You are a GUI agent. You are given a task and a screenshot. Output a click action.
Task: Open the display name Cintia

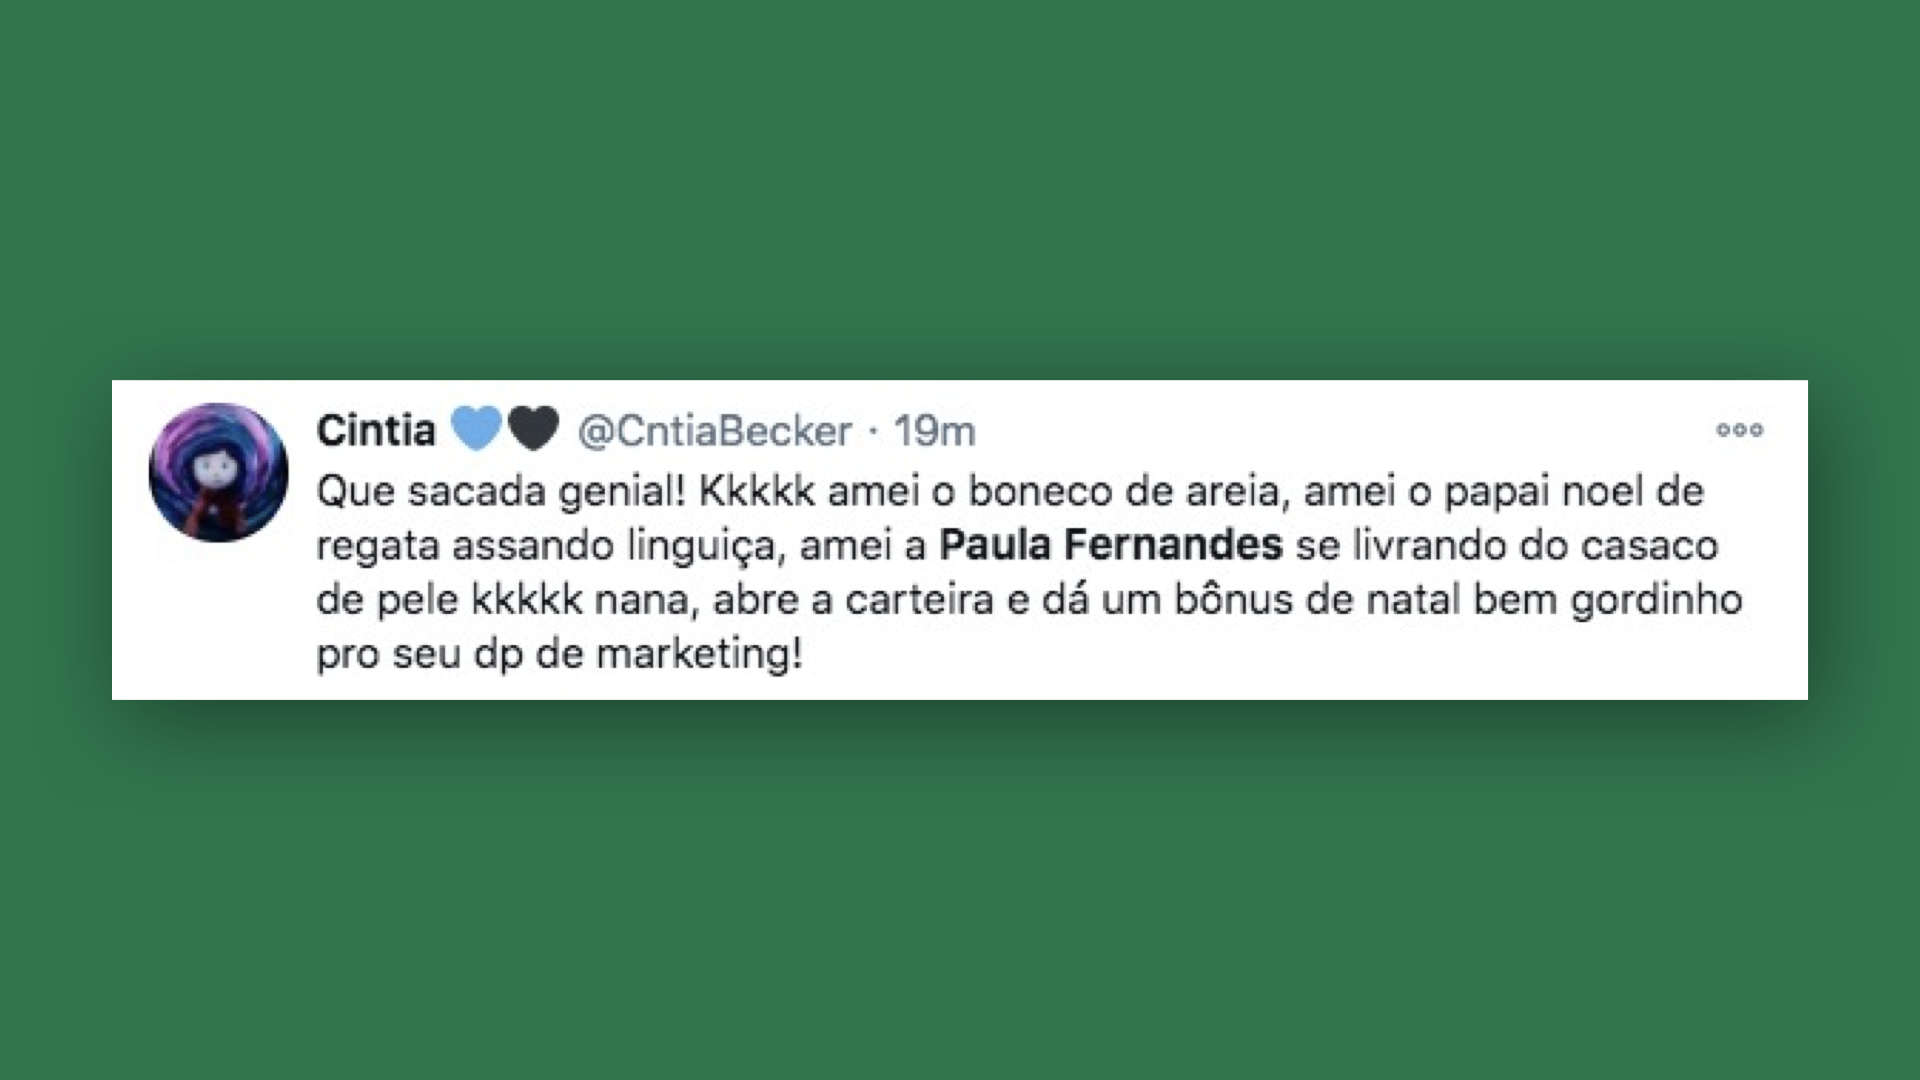[376, 431]
